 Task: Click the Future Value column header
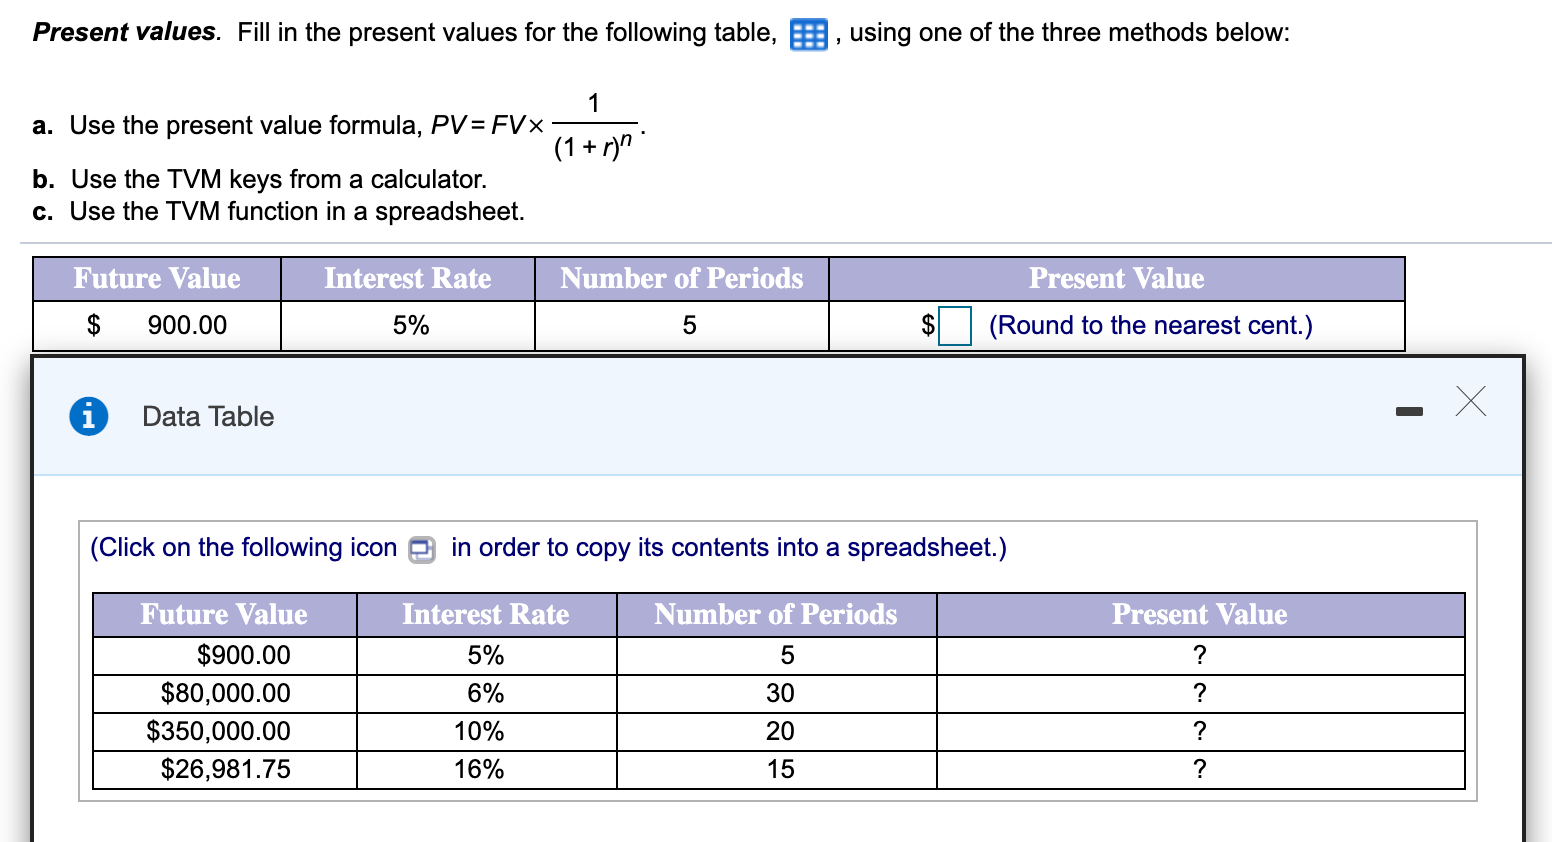coord(224,614)
